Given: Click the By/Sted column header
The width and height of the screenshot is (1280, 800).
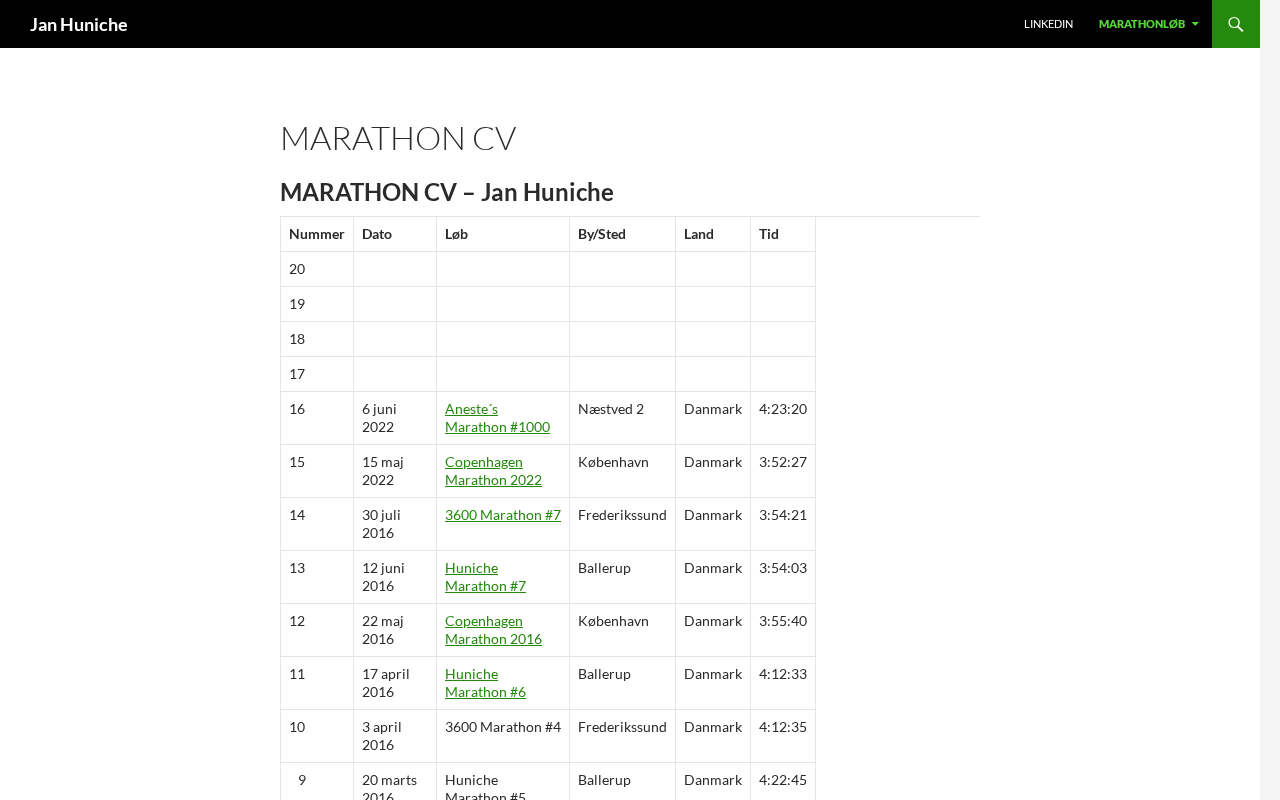Looking at the screenshot, I should [601, 234].
